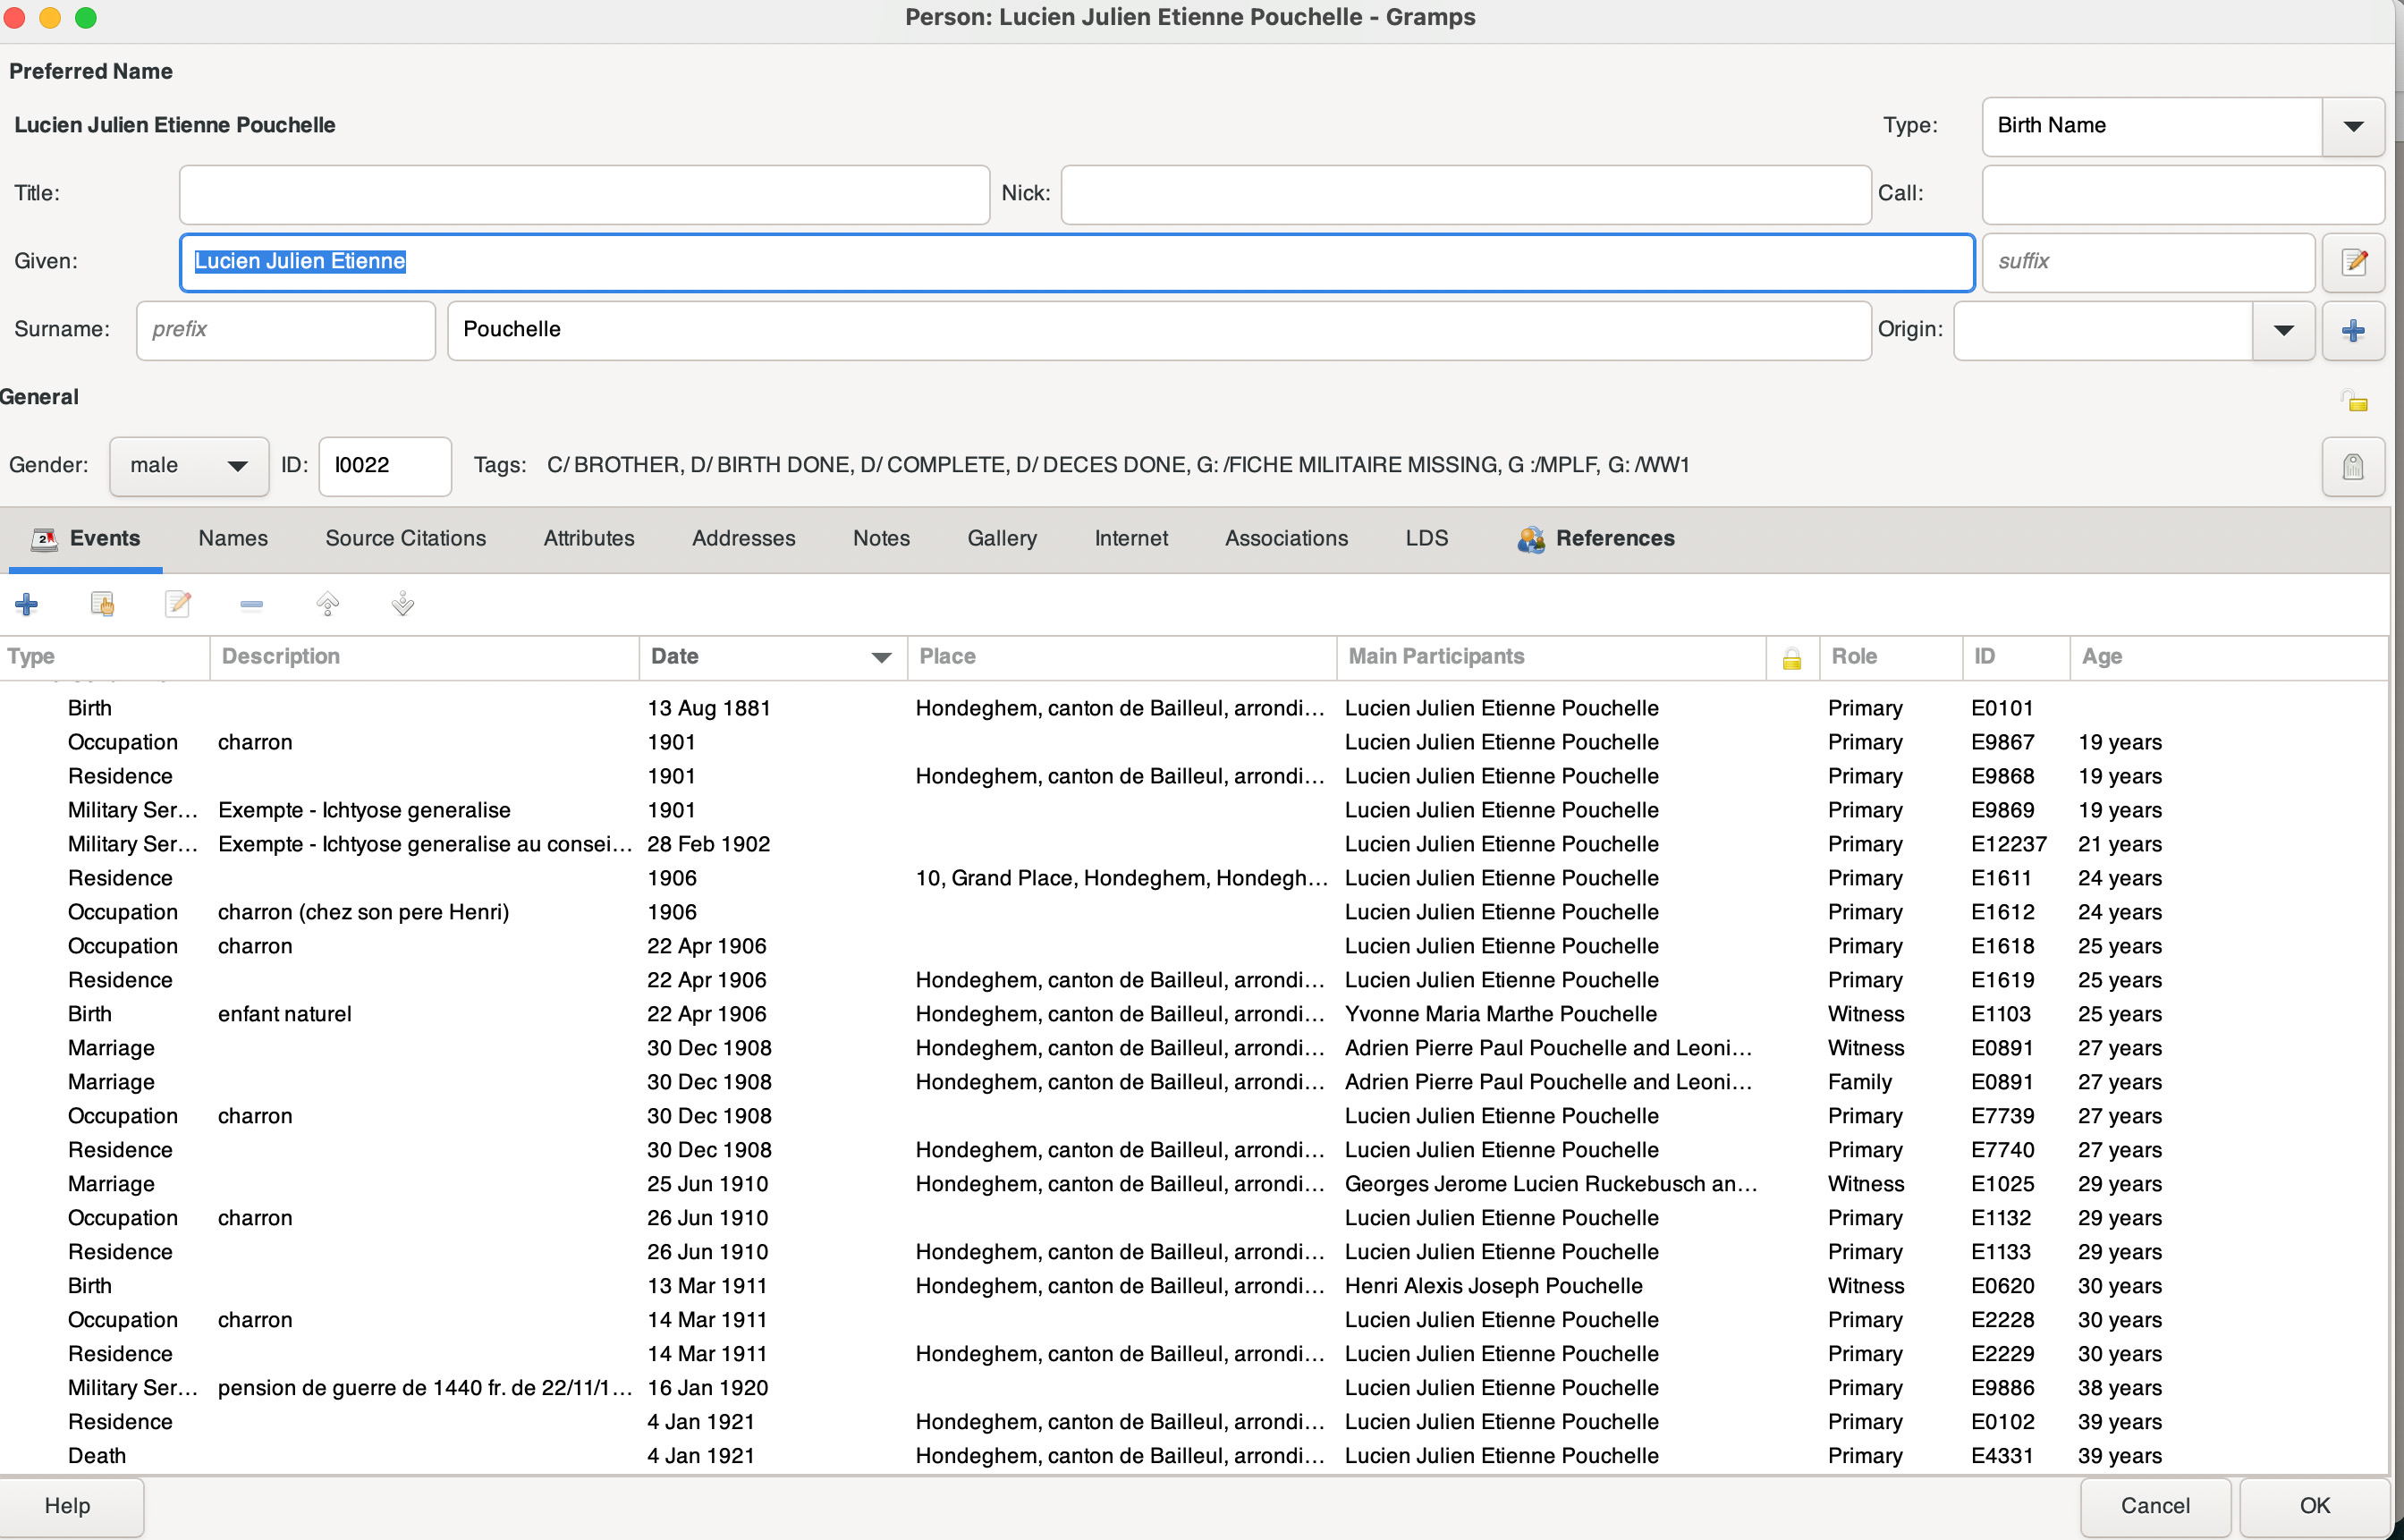
Task: Select Georges Jerome Lucien Ruckebusch marriage row
Action: click(1194, 1185)
